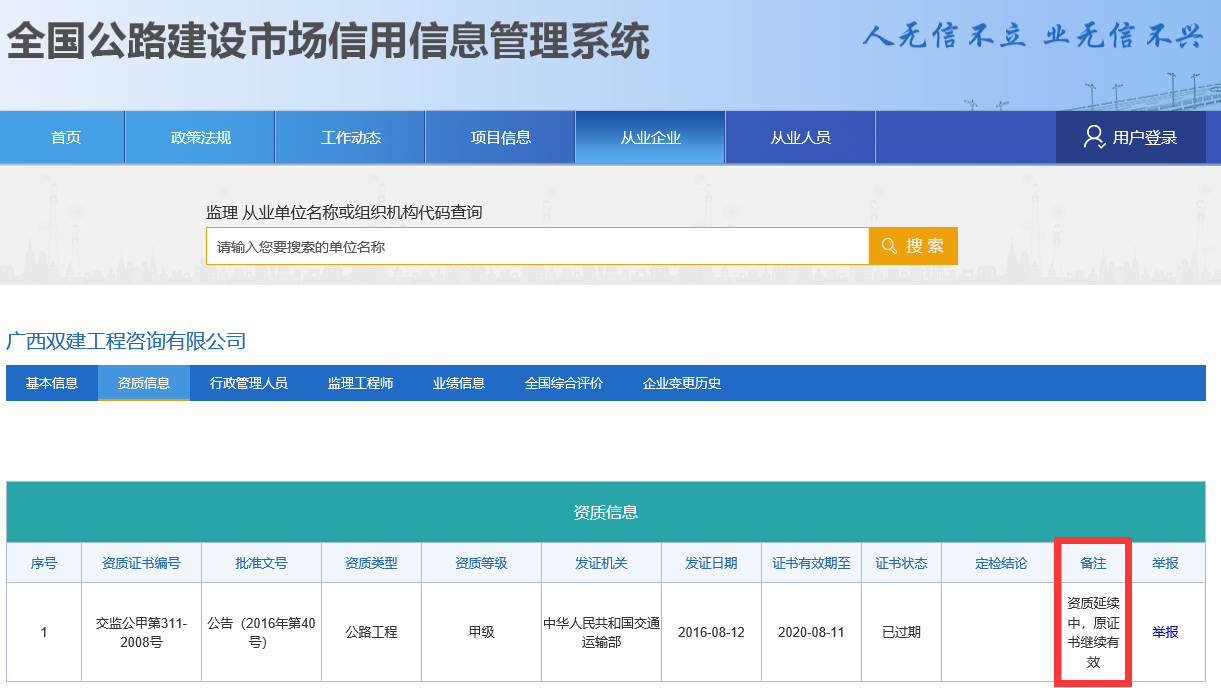Click the row number 1 cell

pyautogui.click(x=44, y=632)
